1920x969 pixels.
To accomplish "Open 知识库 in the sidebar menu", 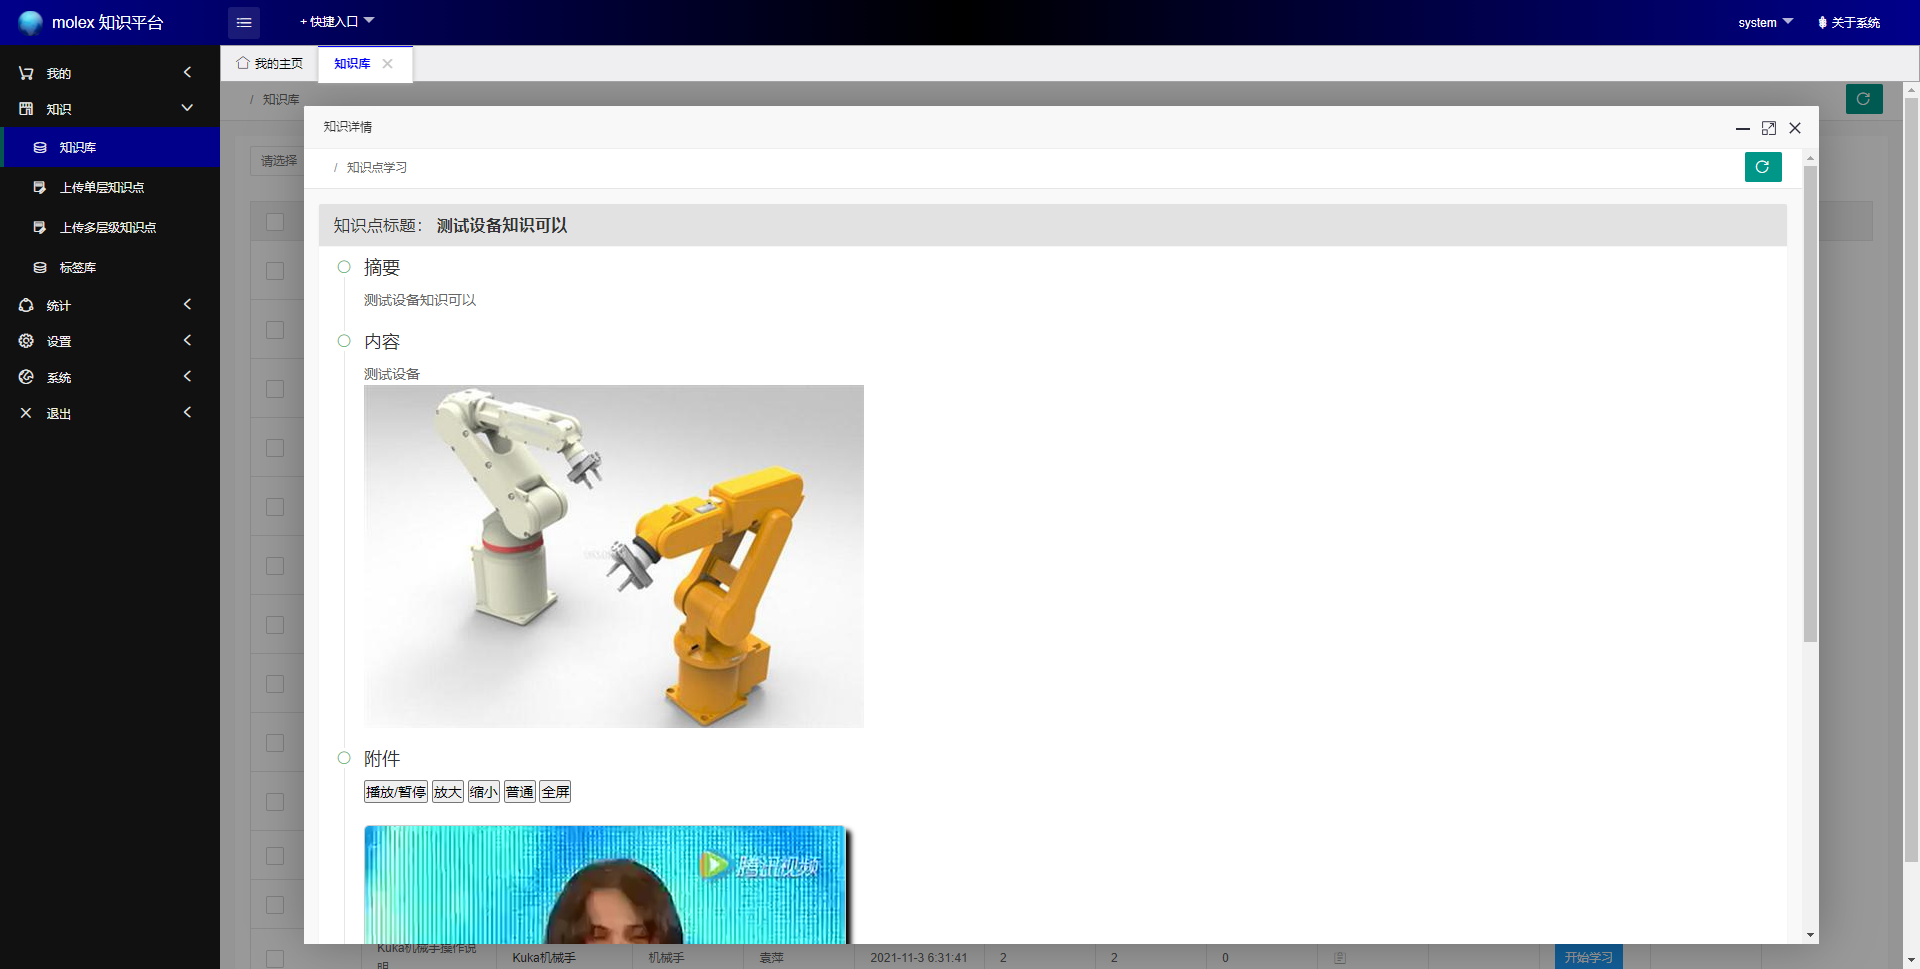I will pyautogui.click(x=110, y=148).
